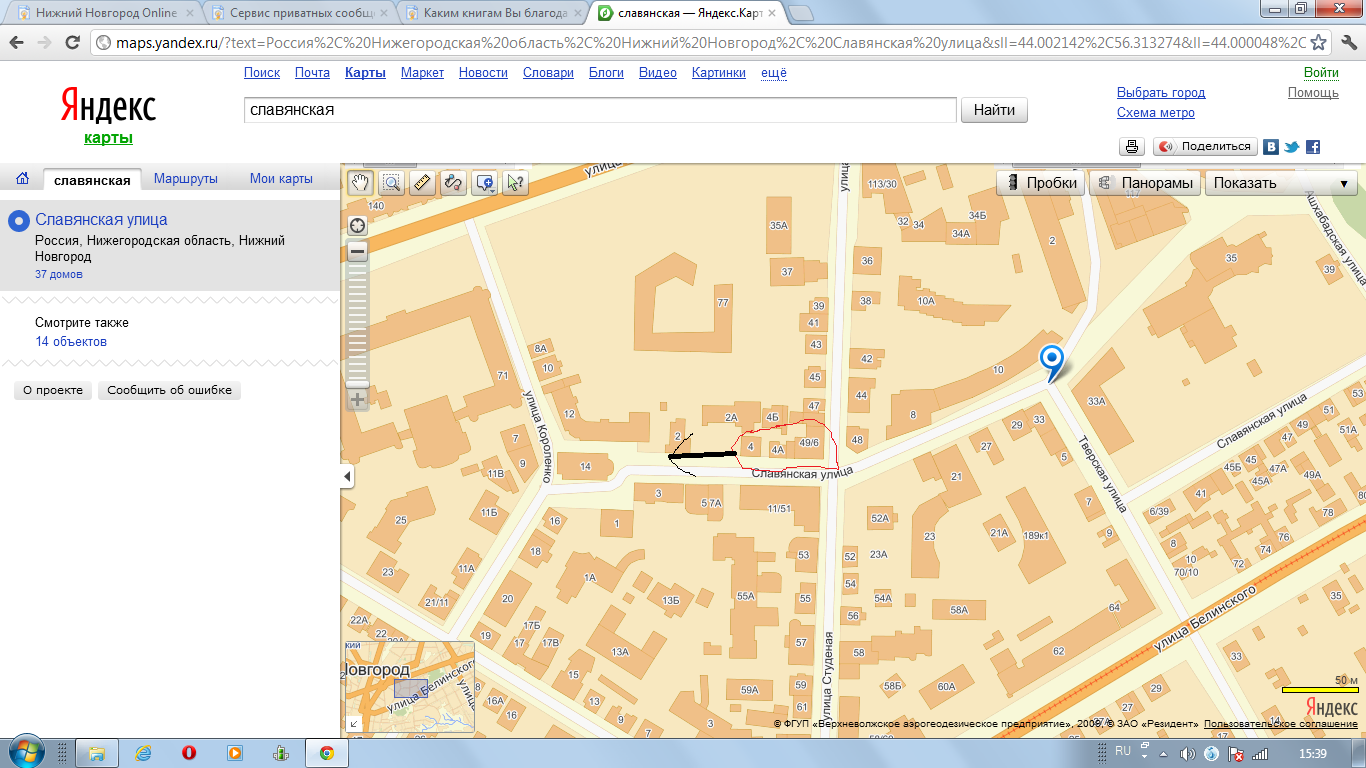Click the Яндекс карты logo
Image resolution: width=1366 pixels, height=768 pixels.
tap(108, 114)
